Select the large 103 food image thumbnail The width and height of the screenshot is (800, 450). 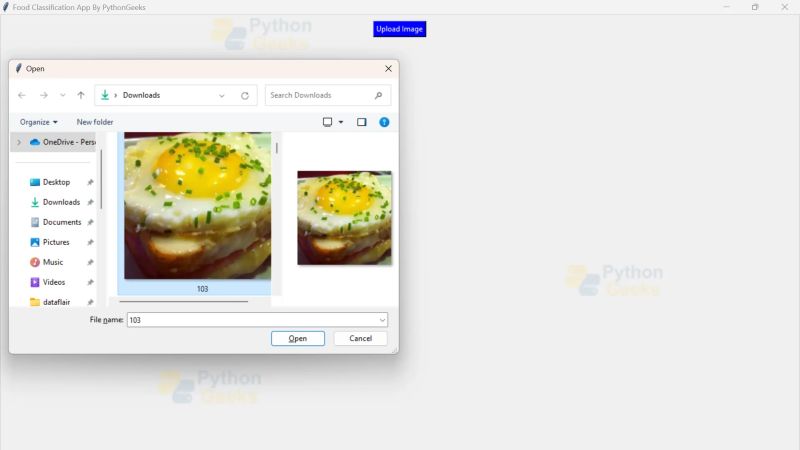click(x=197, y=206)
